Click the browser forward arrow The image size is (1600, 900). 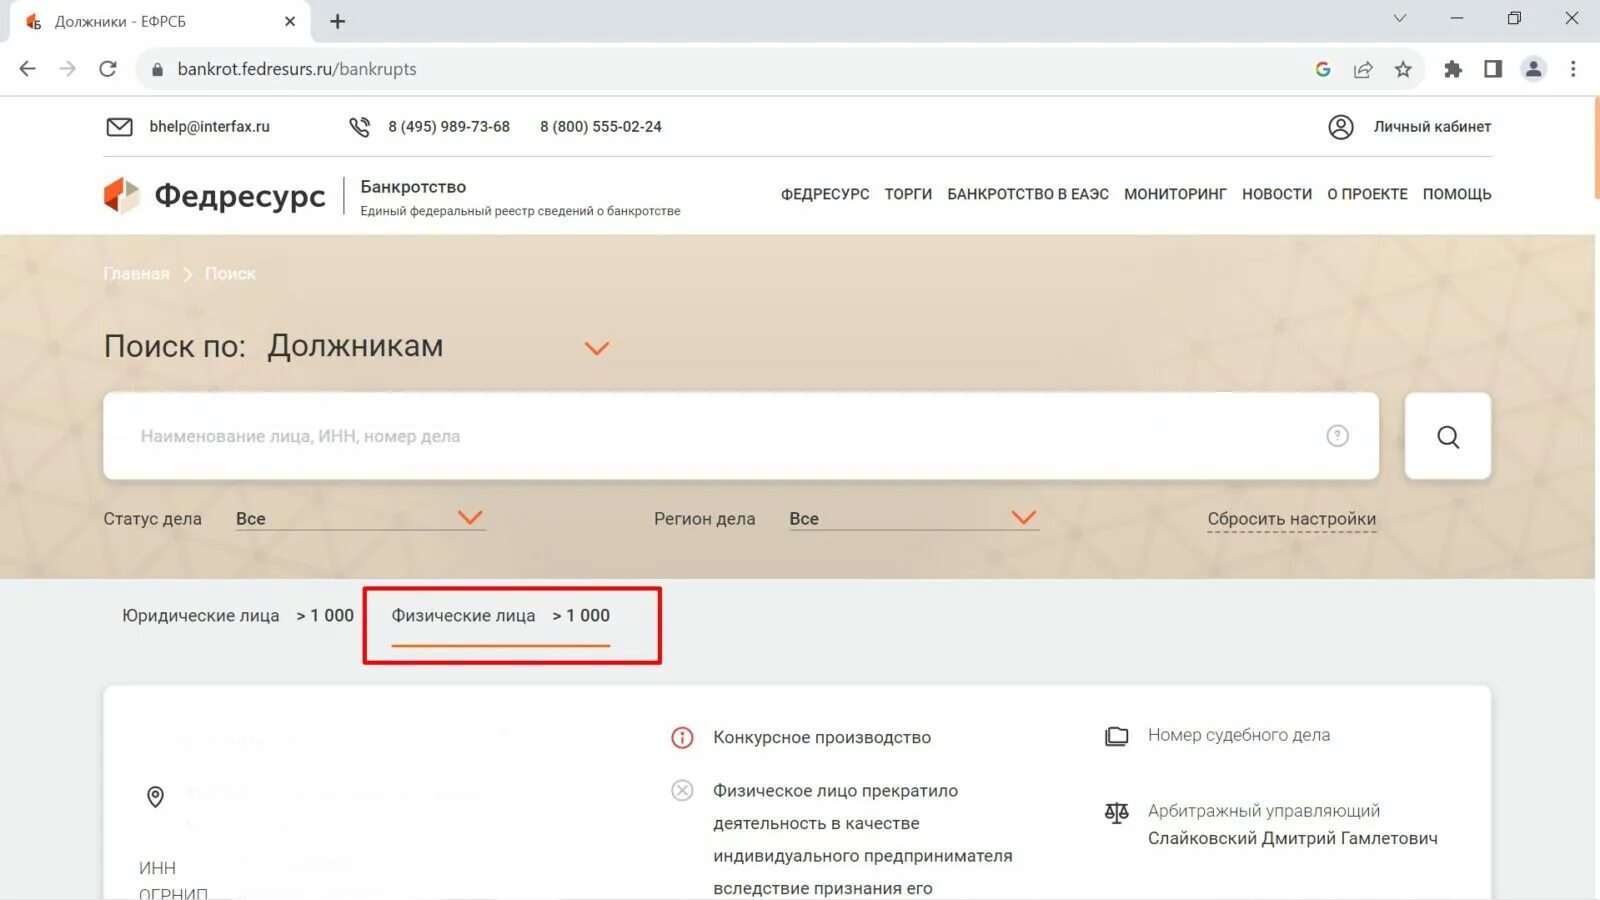pos(67,69)
